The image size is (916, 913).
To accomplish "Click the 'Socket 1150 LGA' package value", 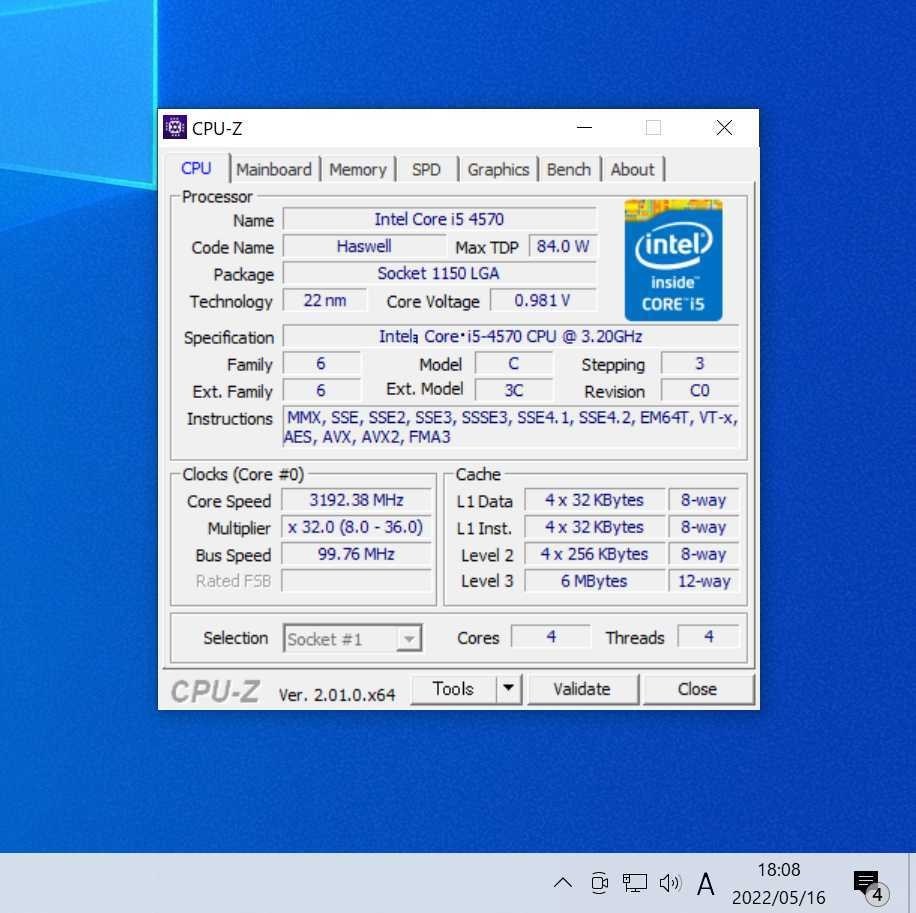I will click(x=439, y=273).
